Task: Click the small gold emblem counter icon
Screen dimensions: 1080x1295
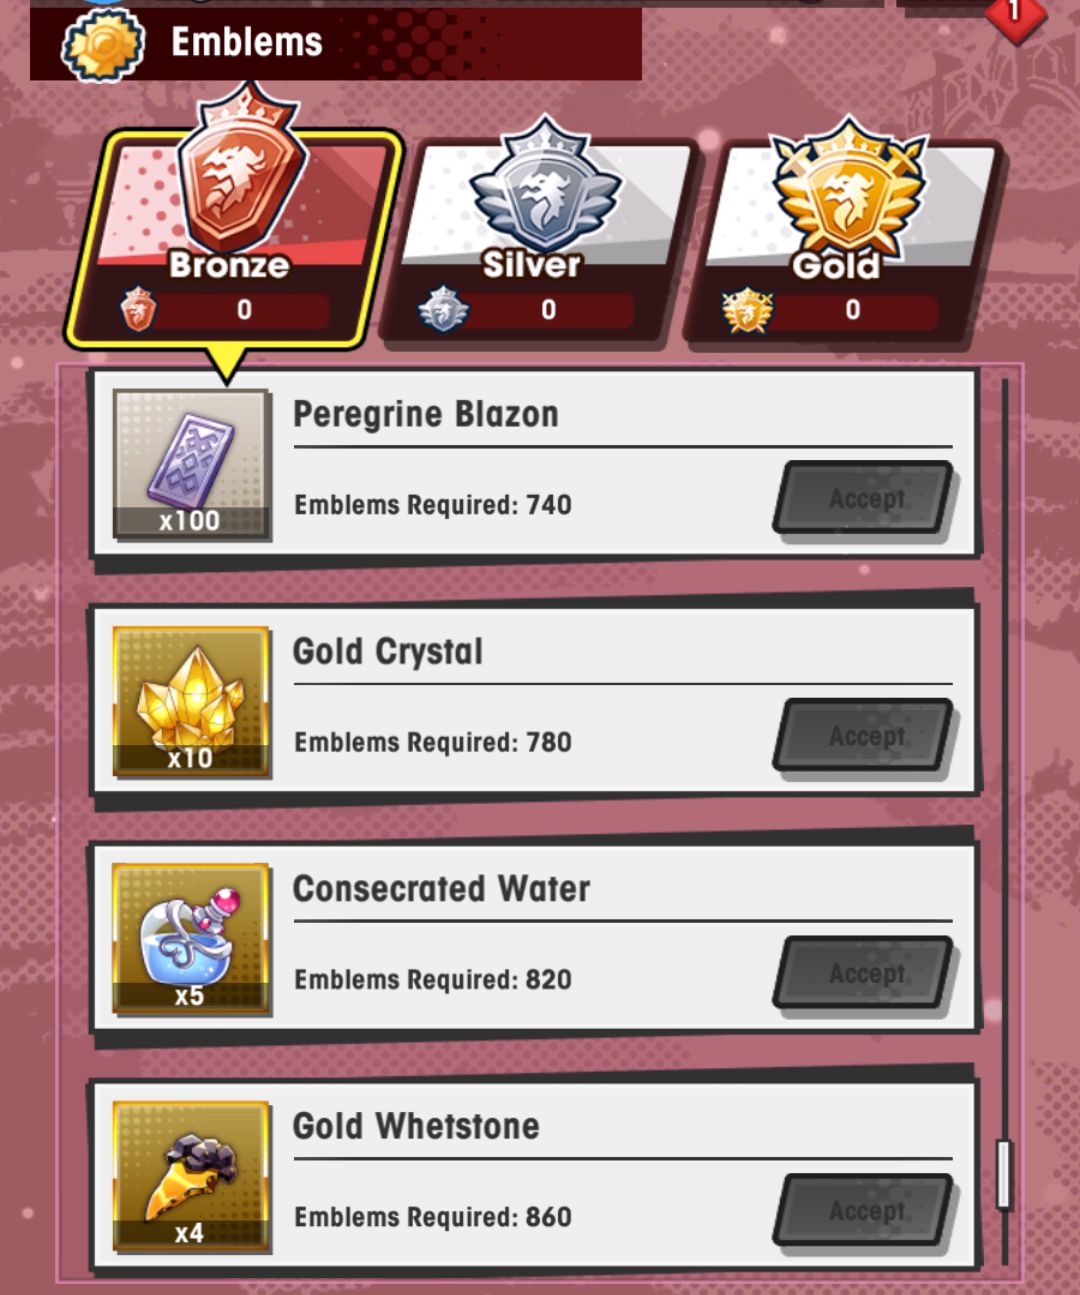Action: (747, 310)
